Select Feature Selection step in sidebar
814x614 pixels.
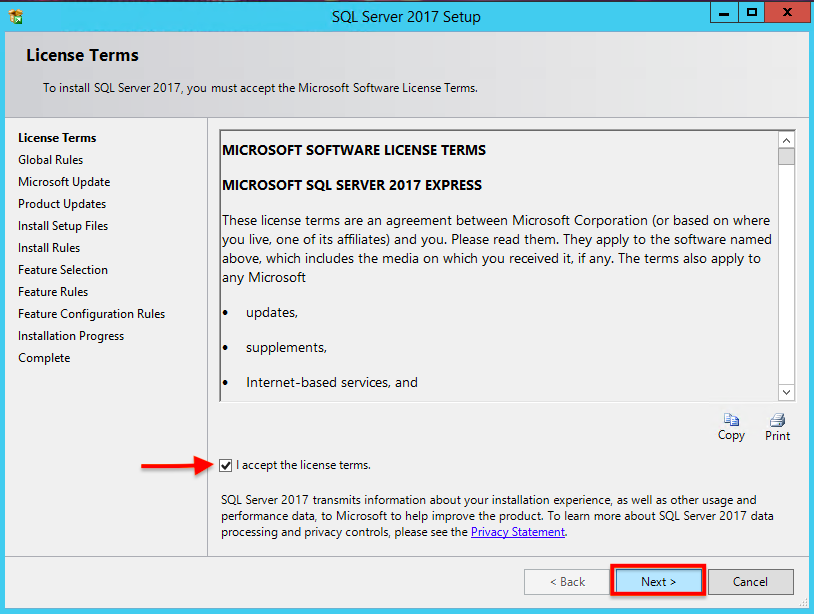[x=63, y=270]
